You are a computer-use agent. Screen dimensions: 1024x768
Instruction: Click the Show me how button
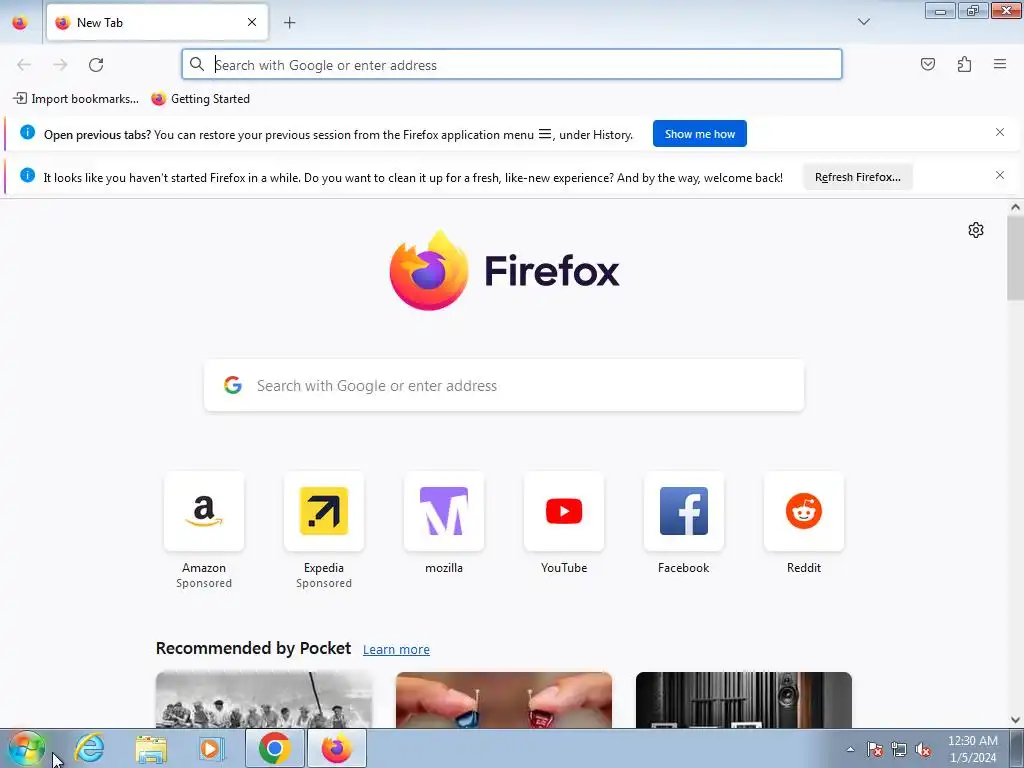699,134
